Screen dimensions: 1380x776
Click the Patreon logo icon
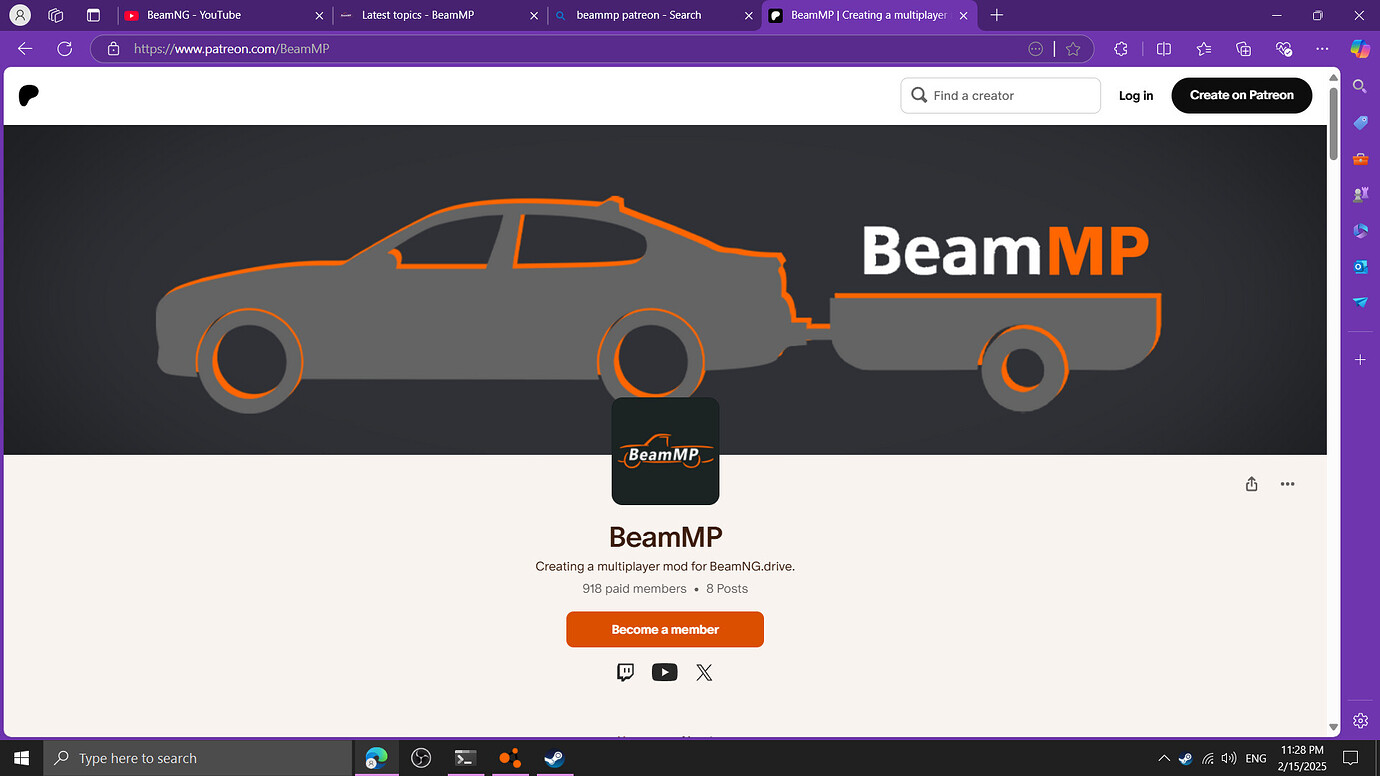point(29,96)
